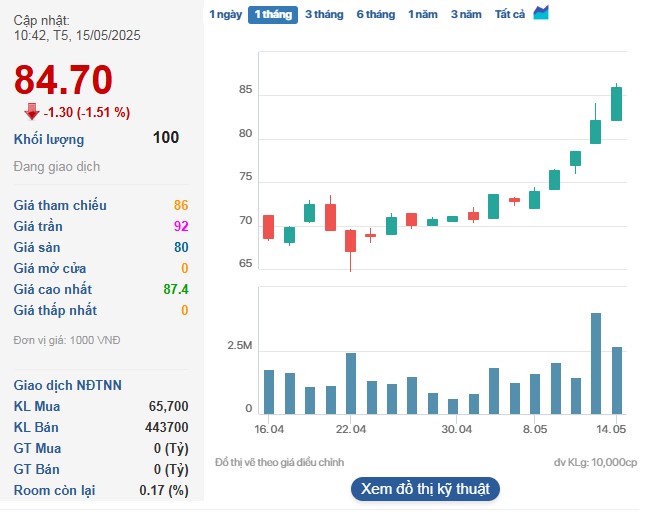Screen dimensions: 667x518
Task: Click the Giá tham chiếu label
Action: pos(60,205)
